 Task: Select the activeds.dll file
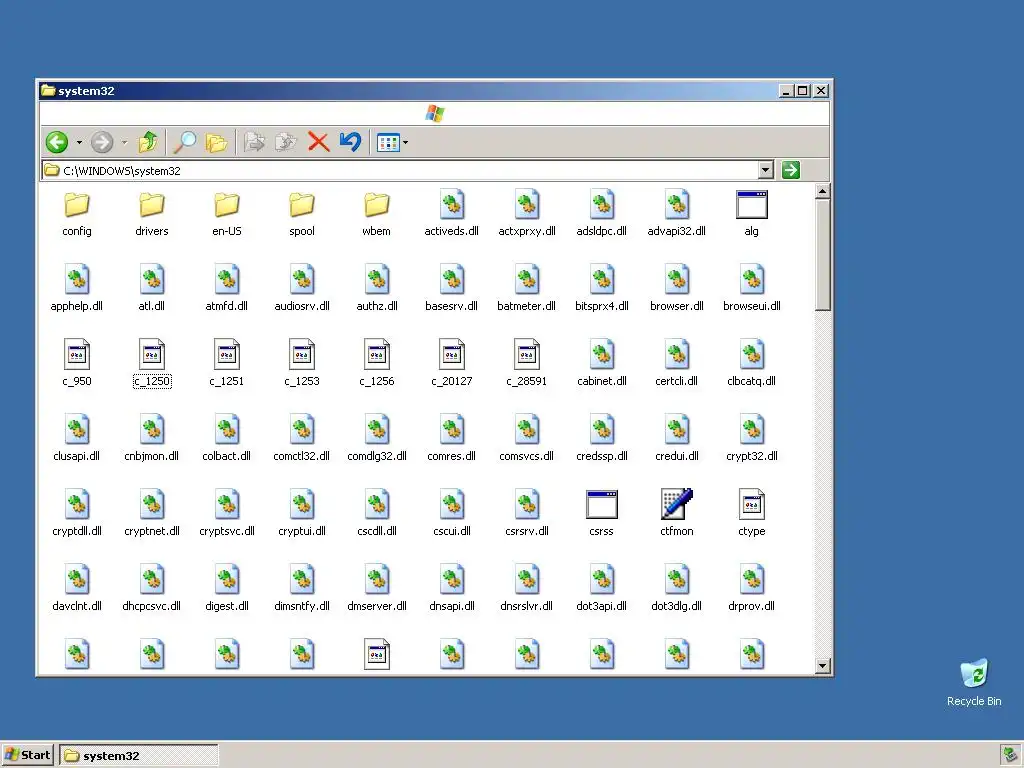point(451,215)
